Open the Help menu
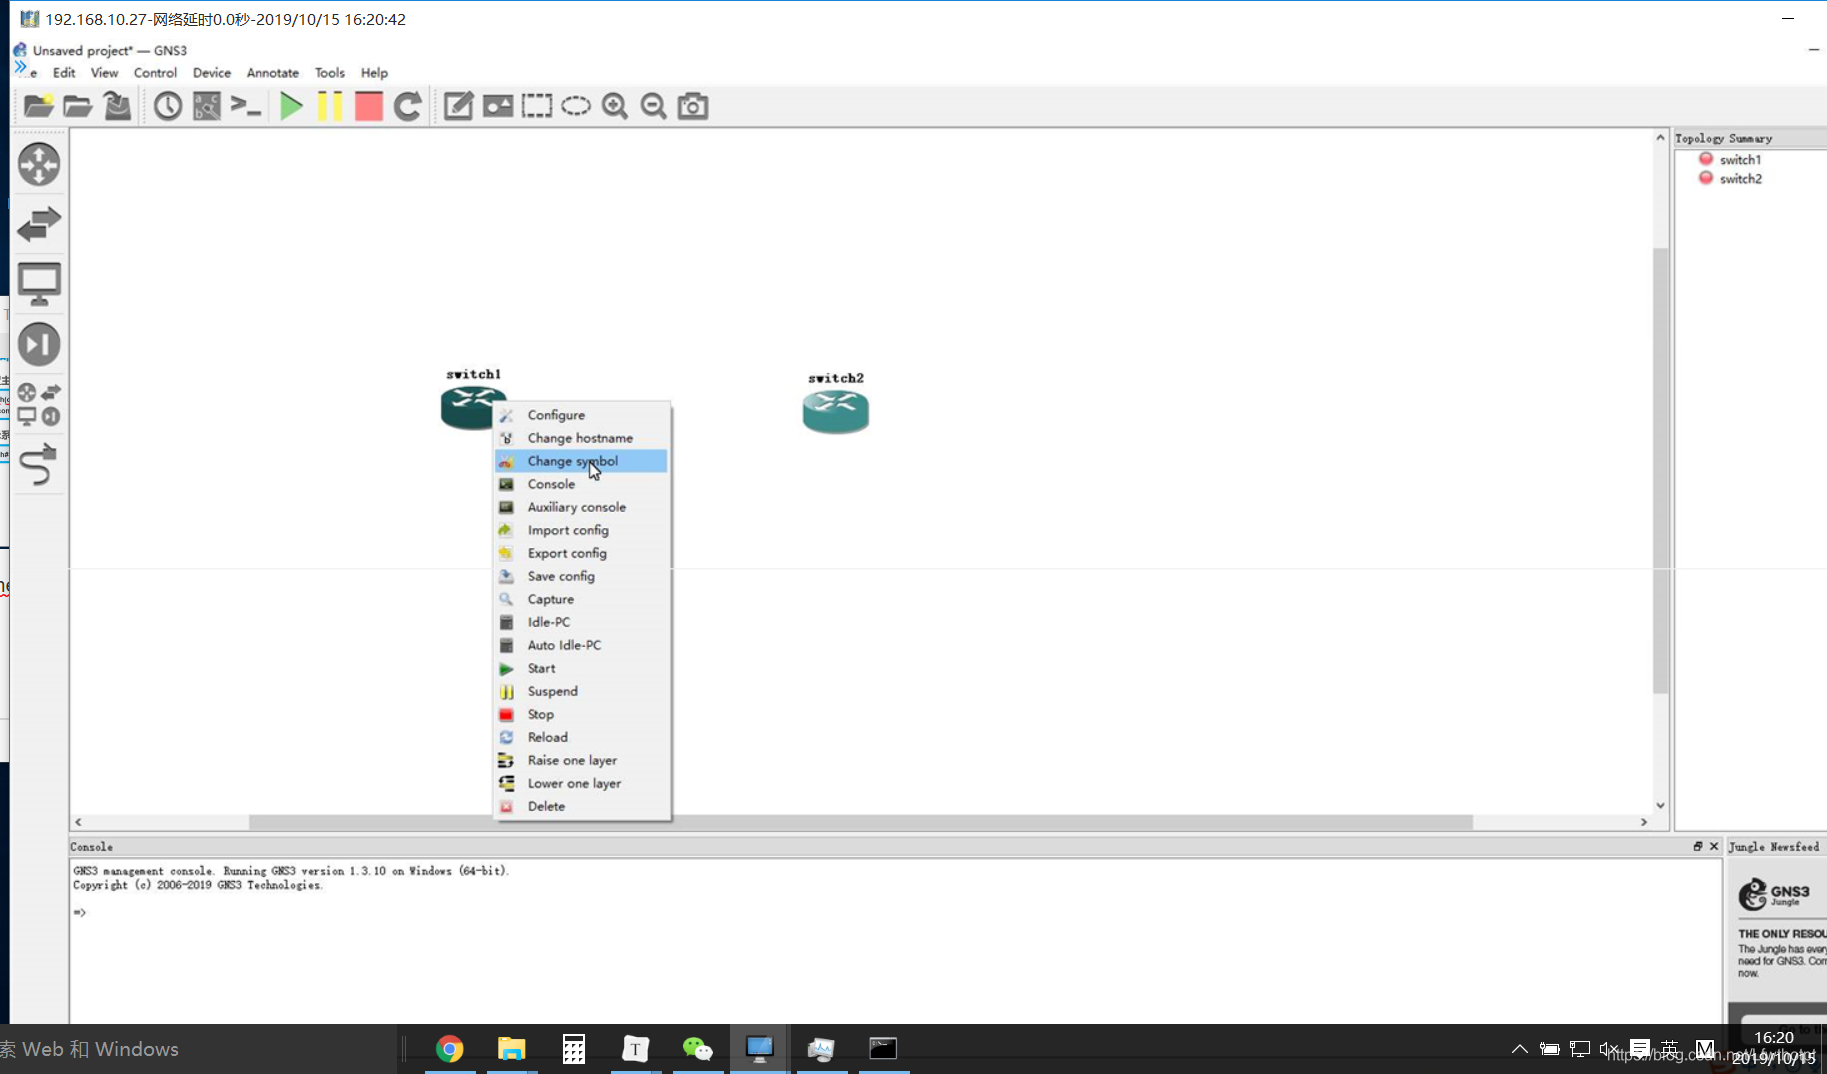 pyautogui.click(x=374, y=73)
